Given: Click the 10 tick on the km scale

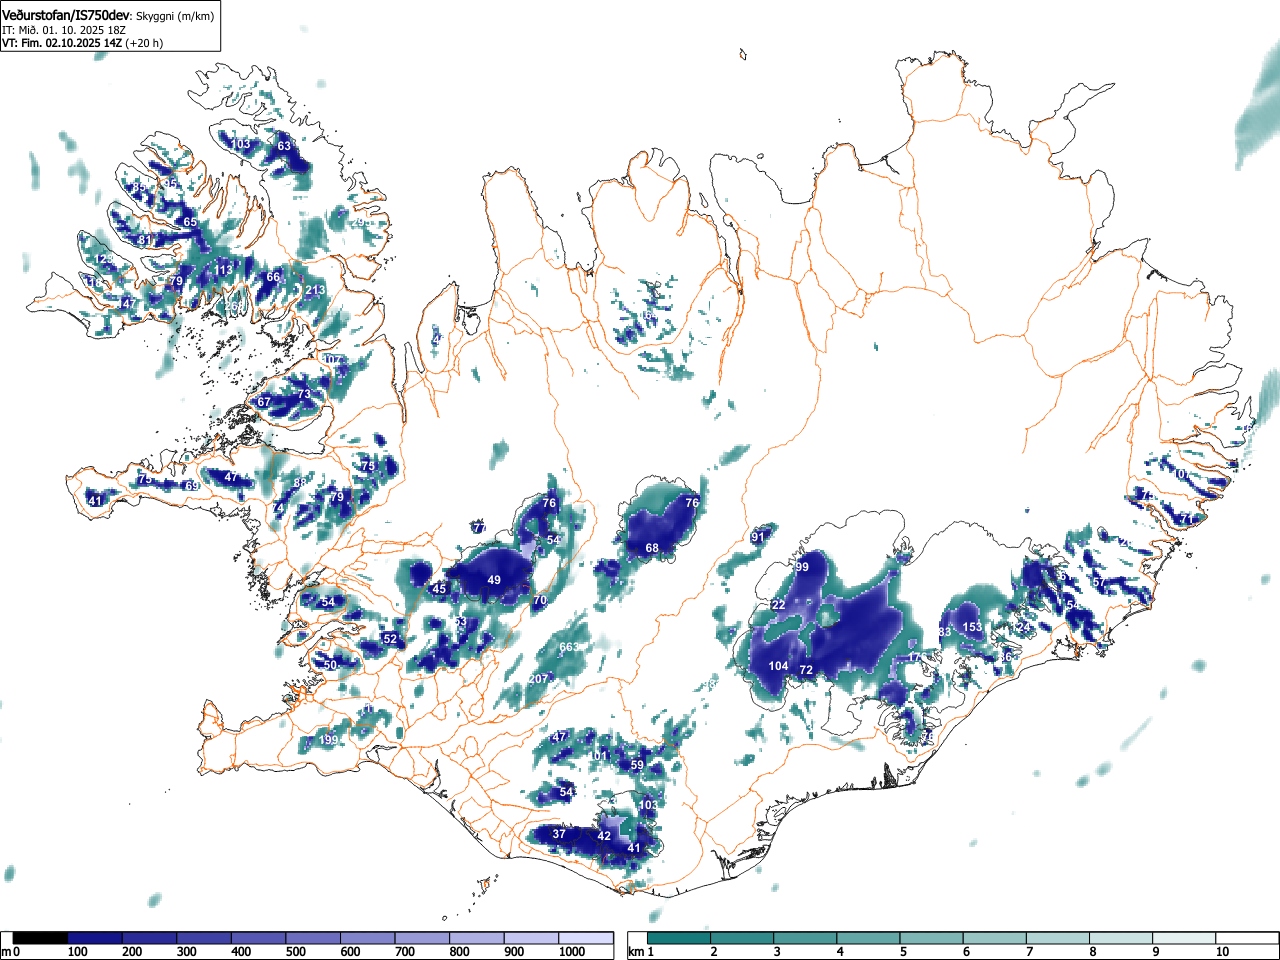Looking at the screenshot, I should click(1222, 952).
